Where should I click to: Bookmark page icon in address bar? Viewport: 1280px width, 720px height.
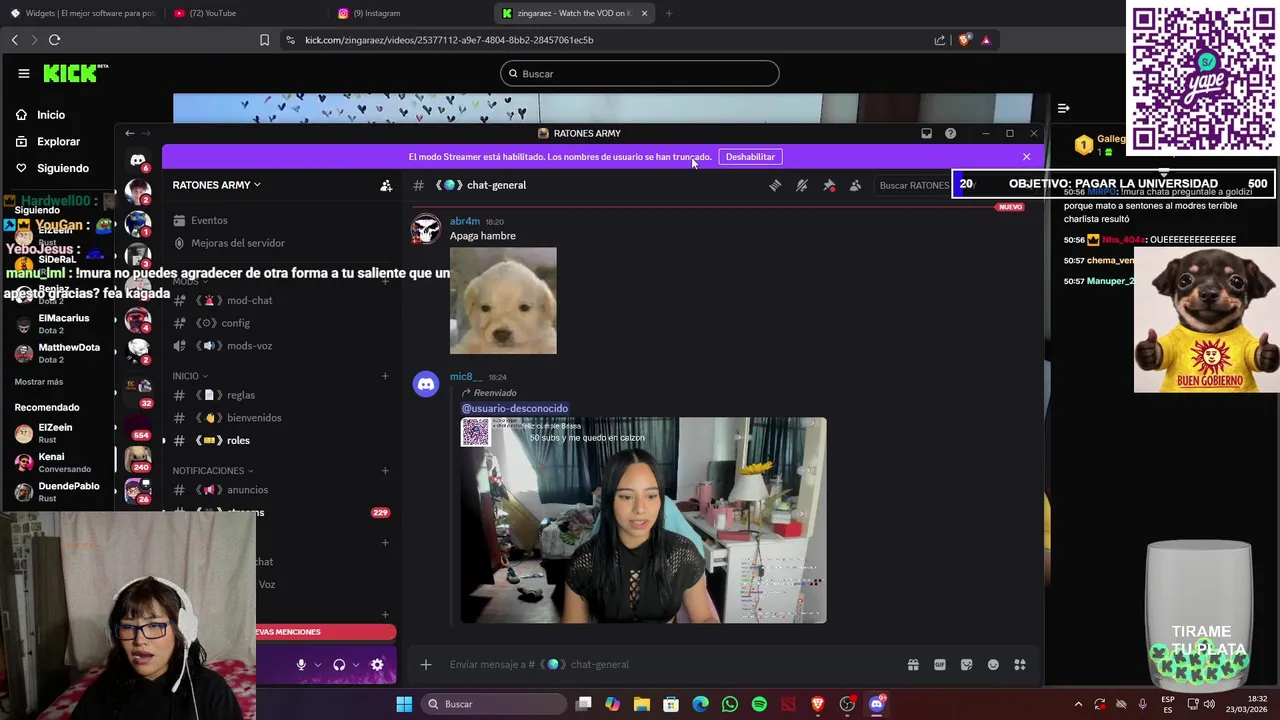[x=264, y=40]
